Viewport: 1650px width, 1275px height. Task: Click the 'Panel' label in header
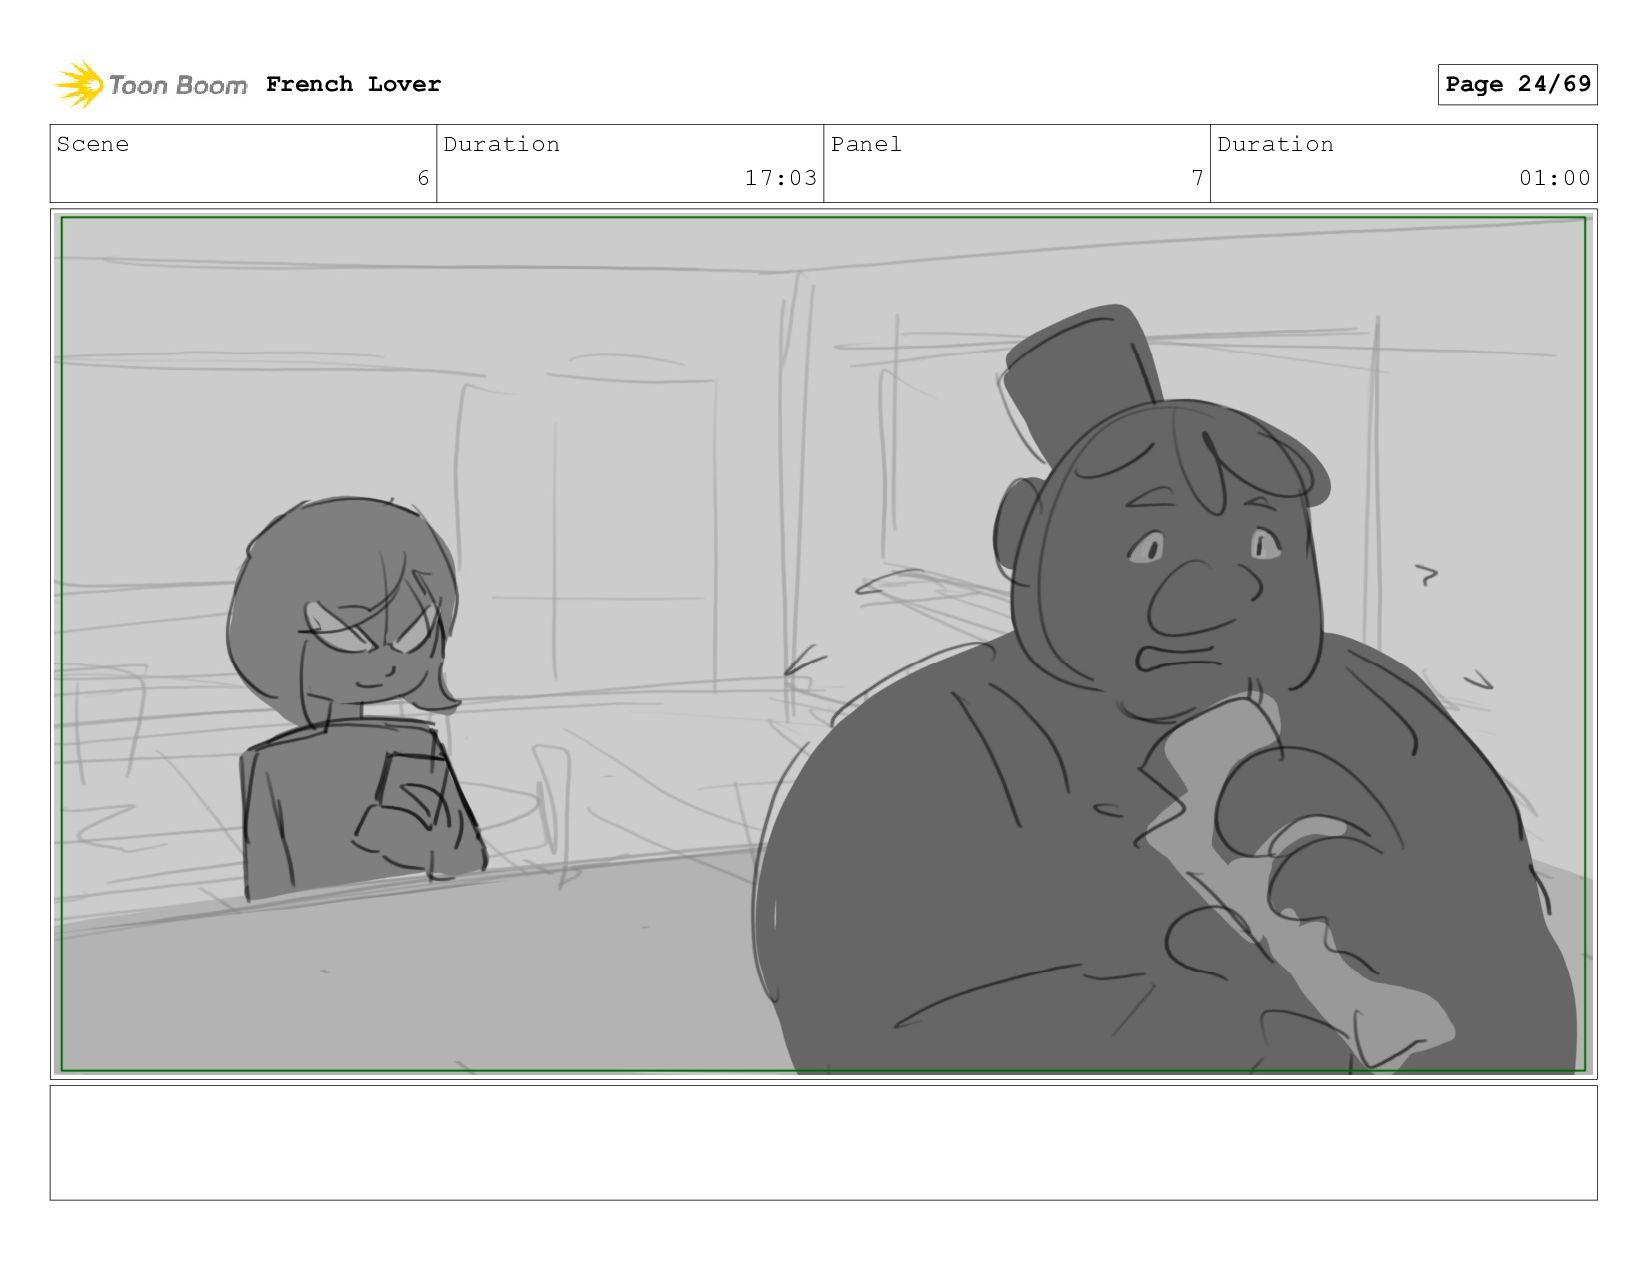click(866, 144)
